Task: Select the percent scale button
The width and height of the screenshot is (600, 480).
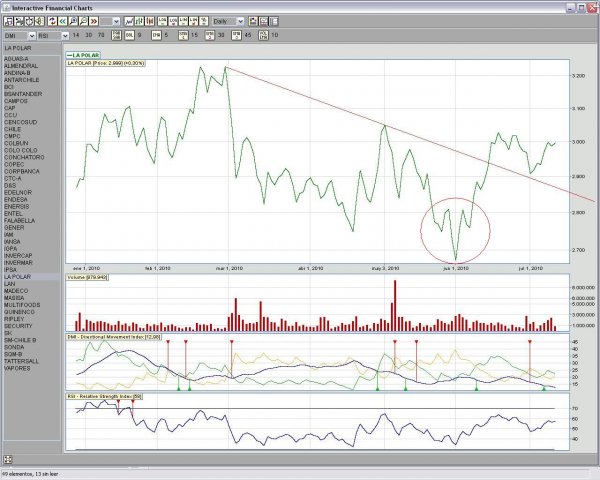Action: [x=204, y=21]
